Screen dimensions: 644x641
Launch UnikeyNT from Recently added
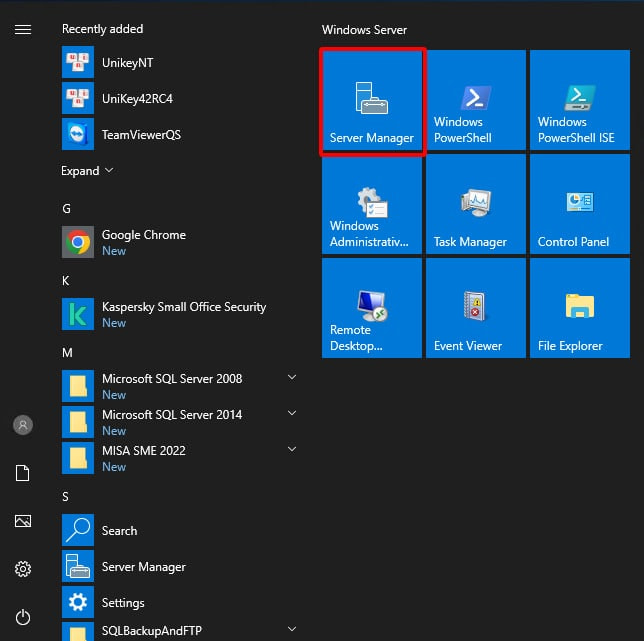point(181,62)
